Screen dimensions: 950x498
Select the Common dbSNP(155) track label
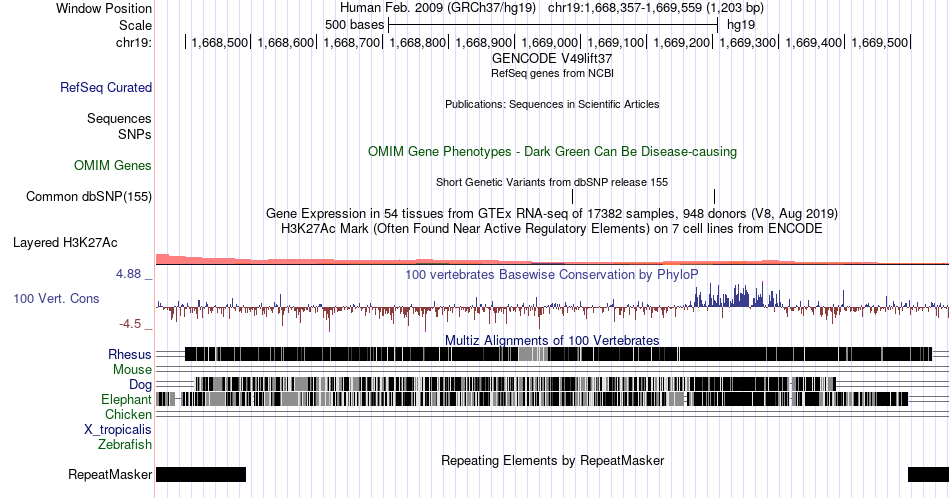click(89, 196)
